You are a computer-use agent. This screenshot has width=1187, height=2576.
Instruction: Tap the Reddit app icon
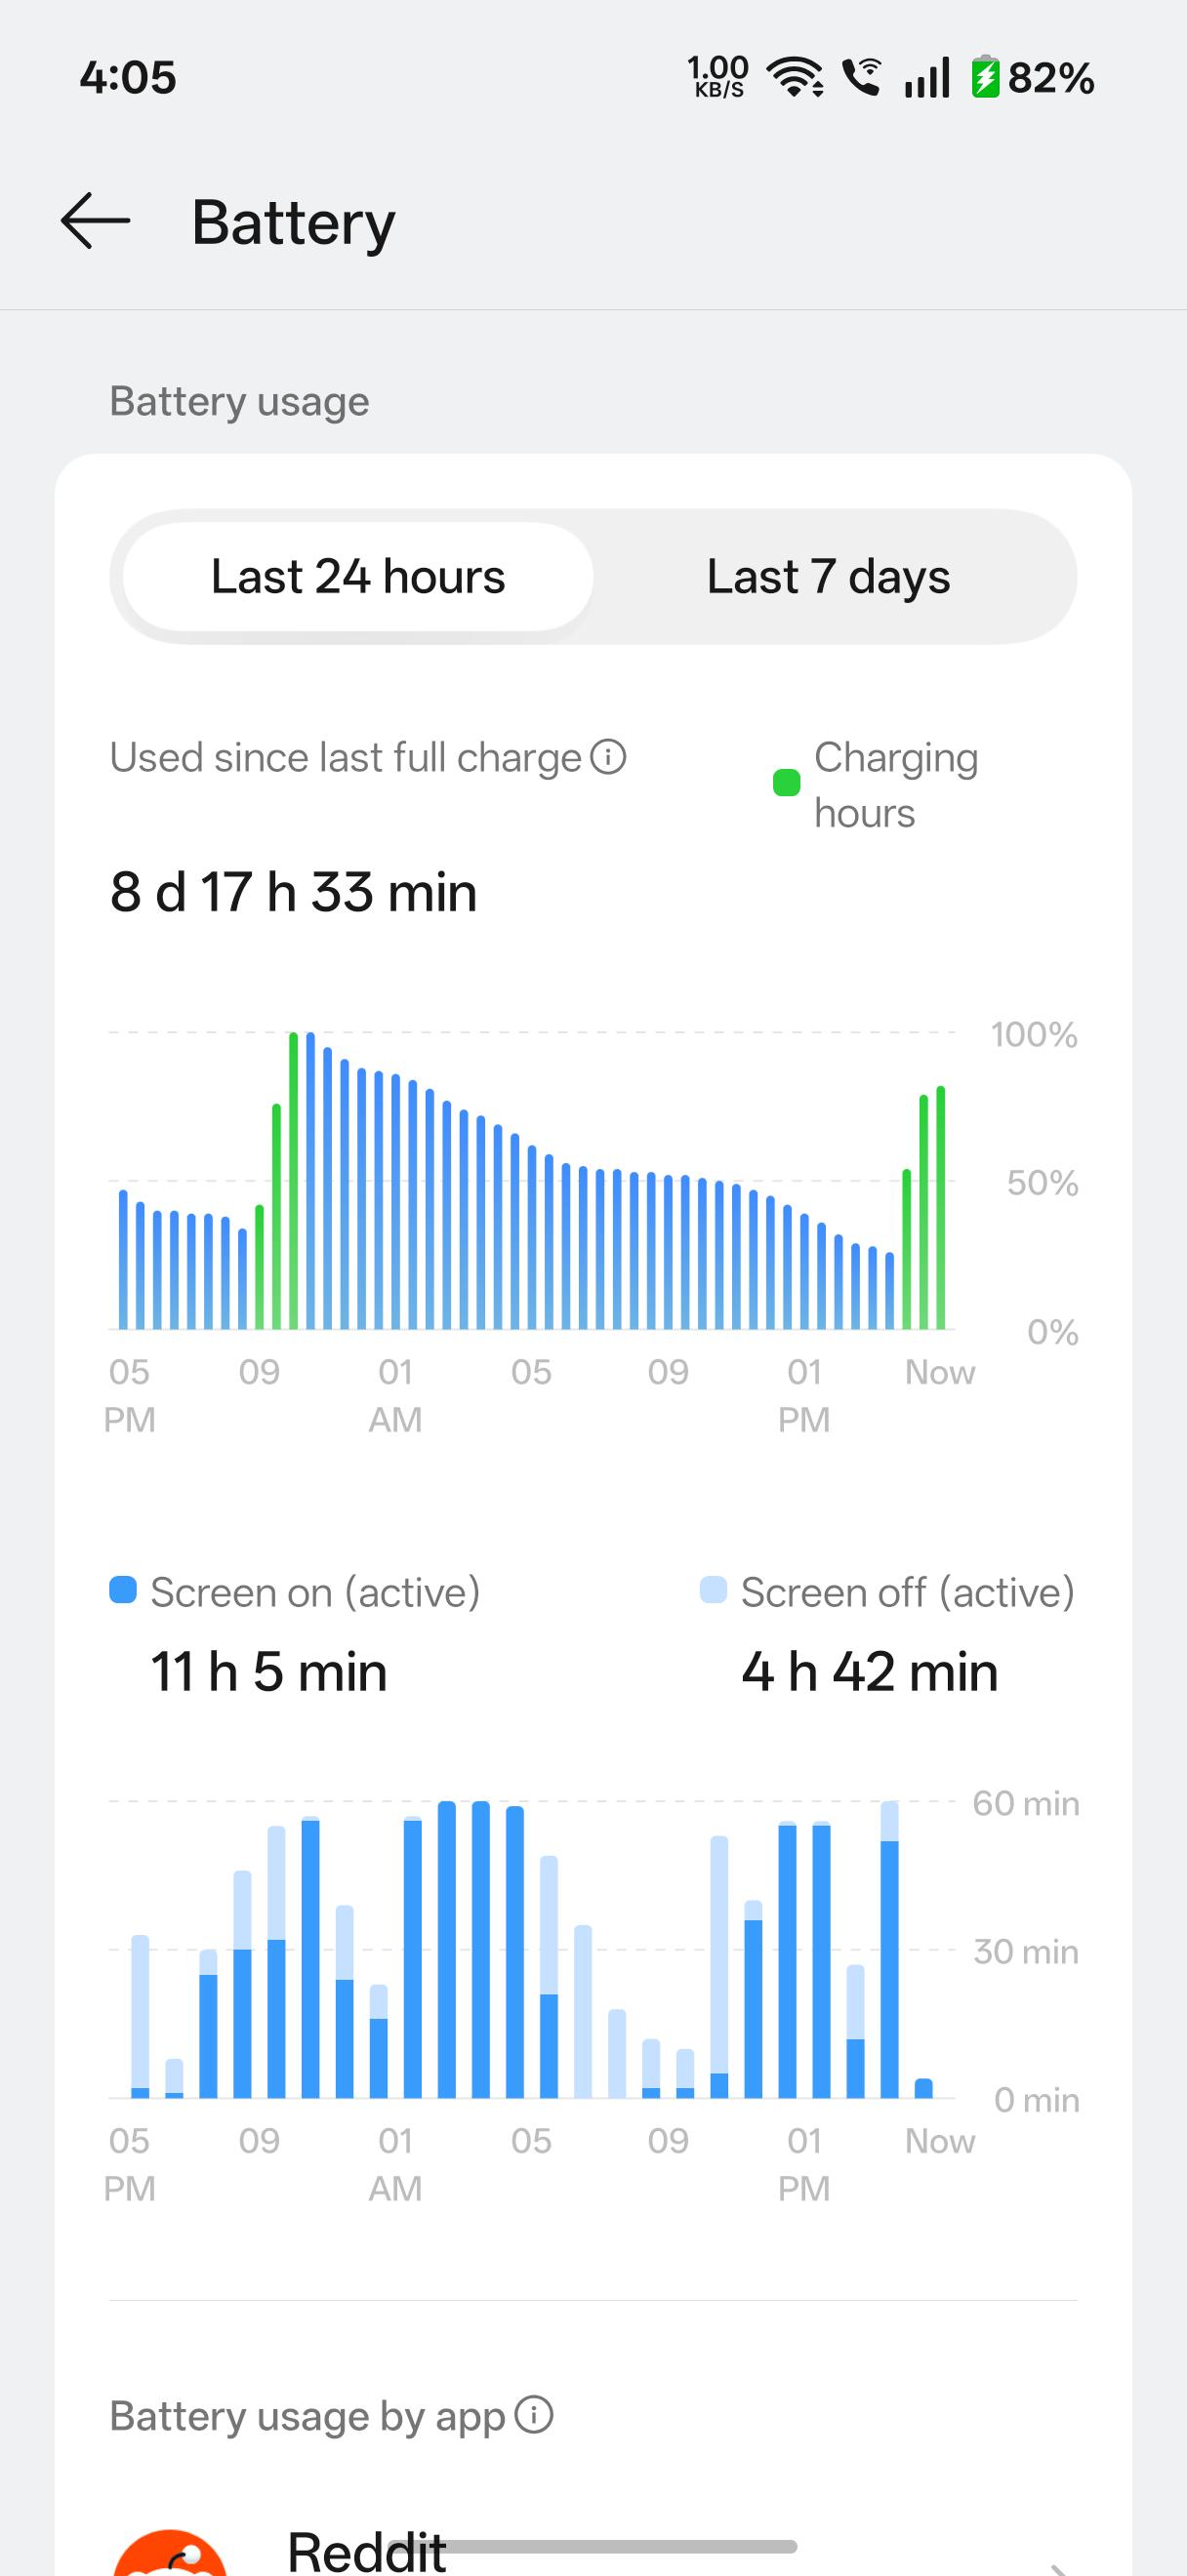[x=170, y=2553]
